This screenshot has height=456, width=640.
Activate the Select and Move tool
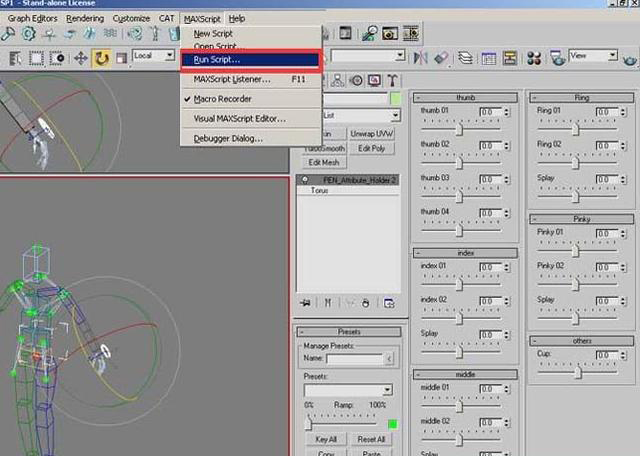(x=80, y=58)
